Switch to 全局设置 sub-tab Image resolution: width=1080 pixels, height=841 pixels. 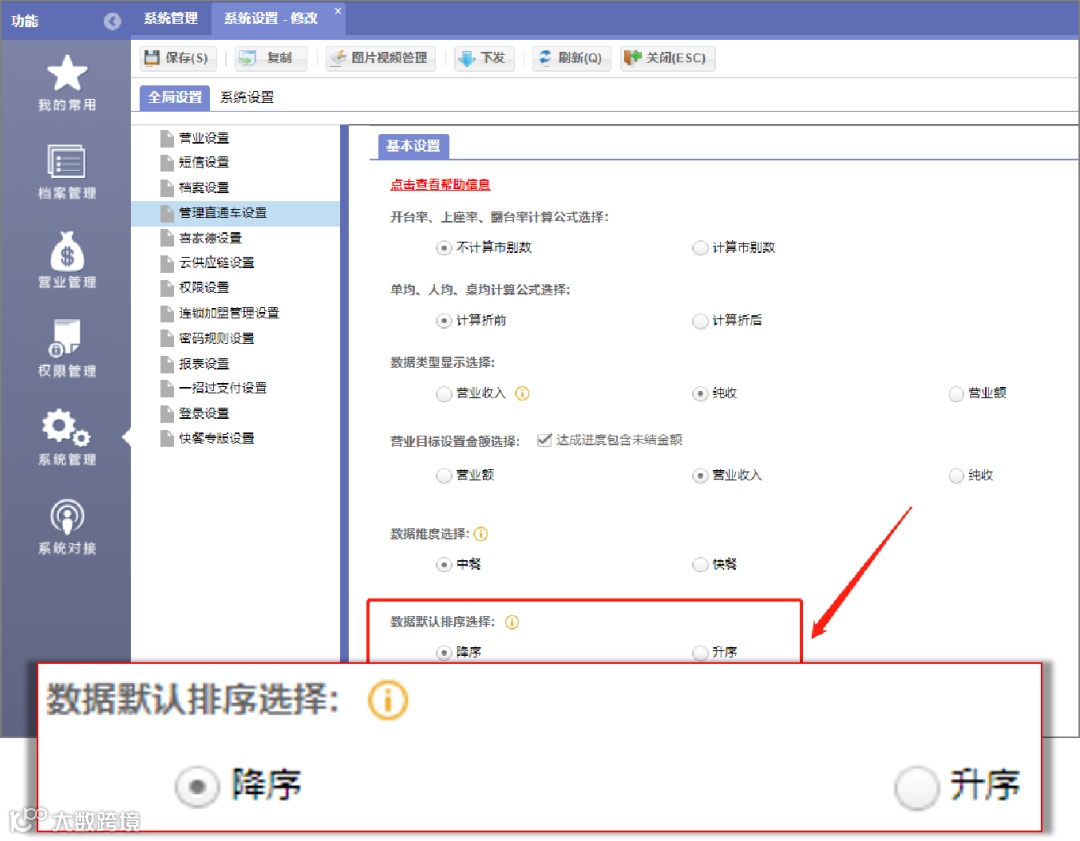click(175, 97)
